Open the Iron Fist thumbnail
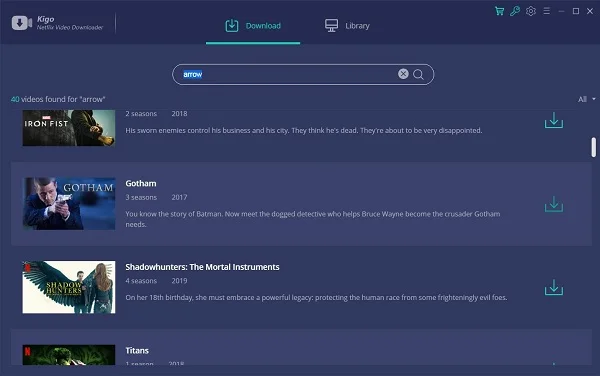Viewport: 600px width, 376px height. (69, 128)
